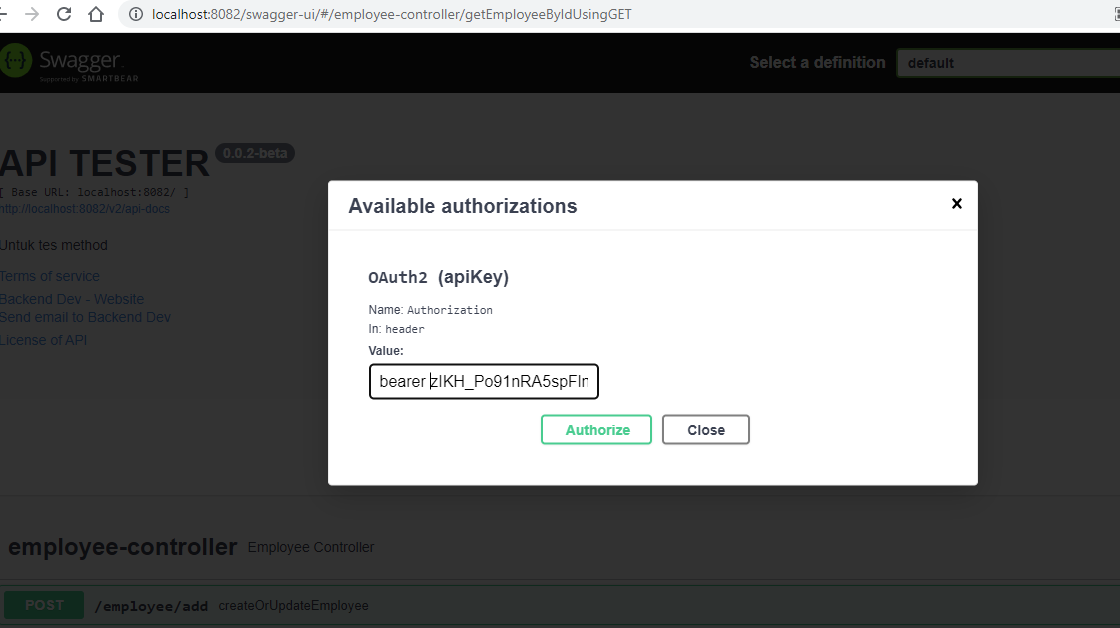Screen dimensions: 1120x628
Task: Reload the page with refresh icon
Action: pos(64,14)
